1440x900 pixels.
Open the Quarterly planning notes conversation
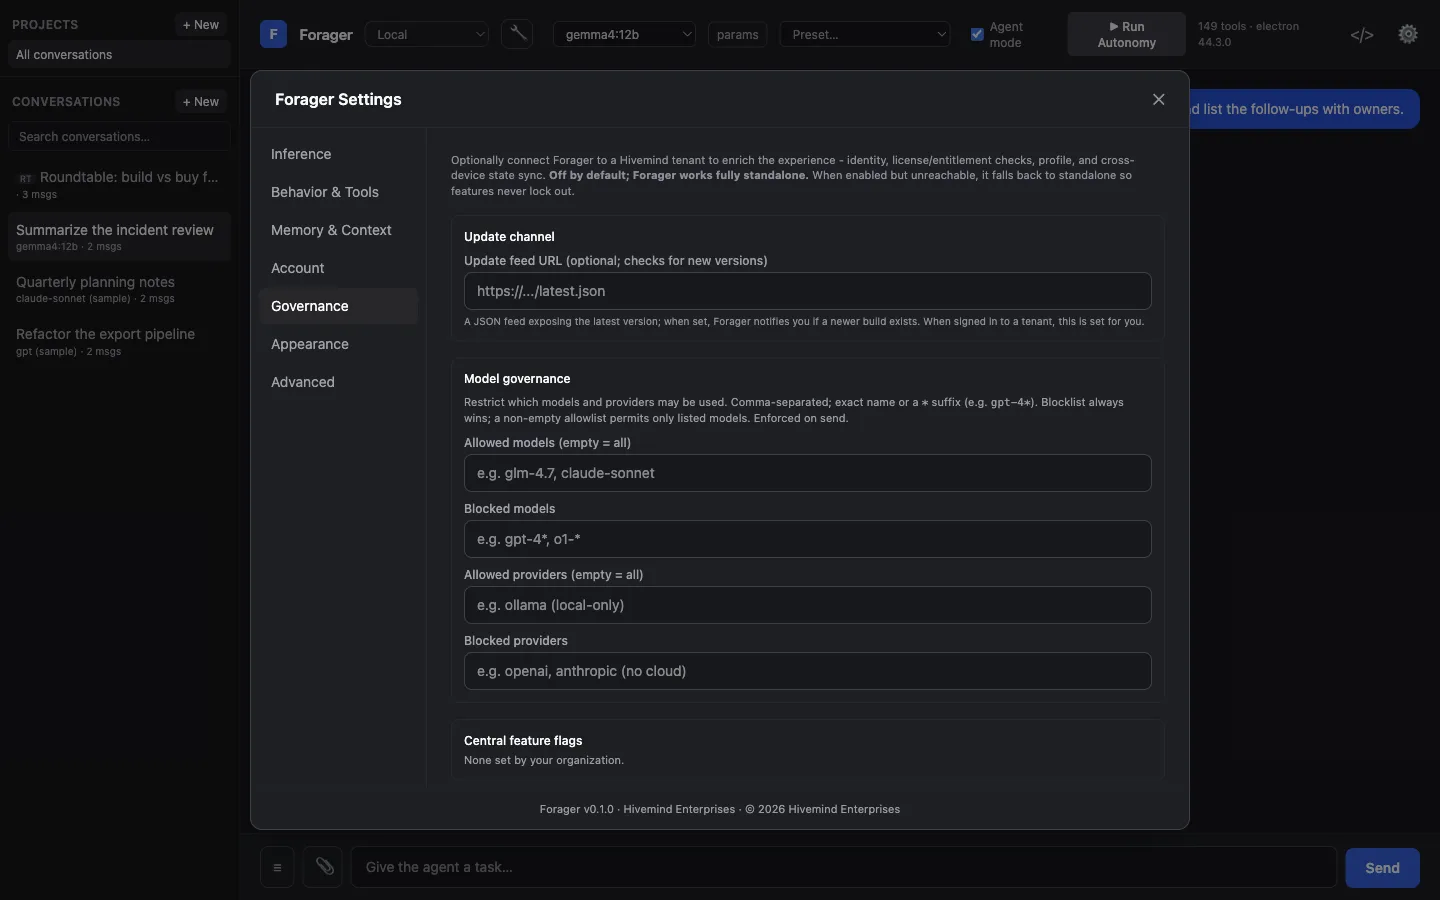[119, 289]
